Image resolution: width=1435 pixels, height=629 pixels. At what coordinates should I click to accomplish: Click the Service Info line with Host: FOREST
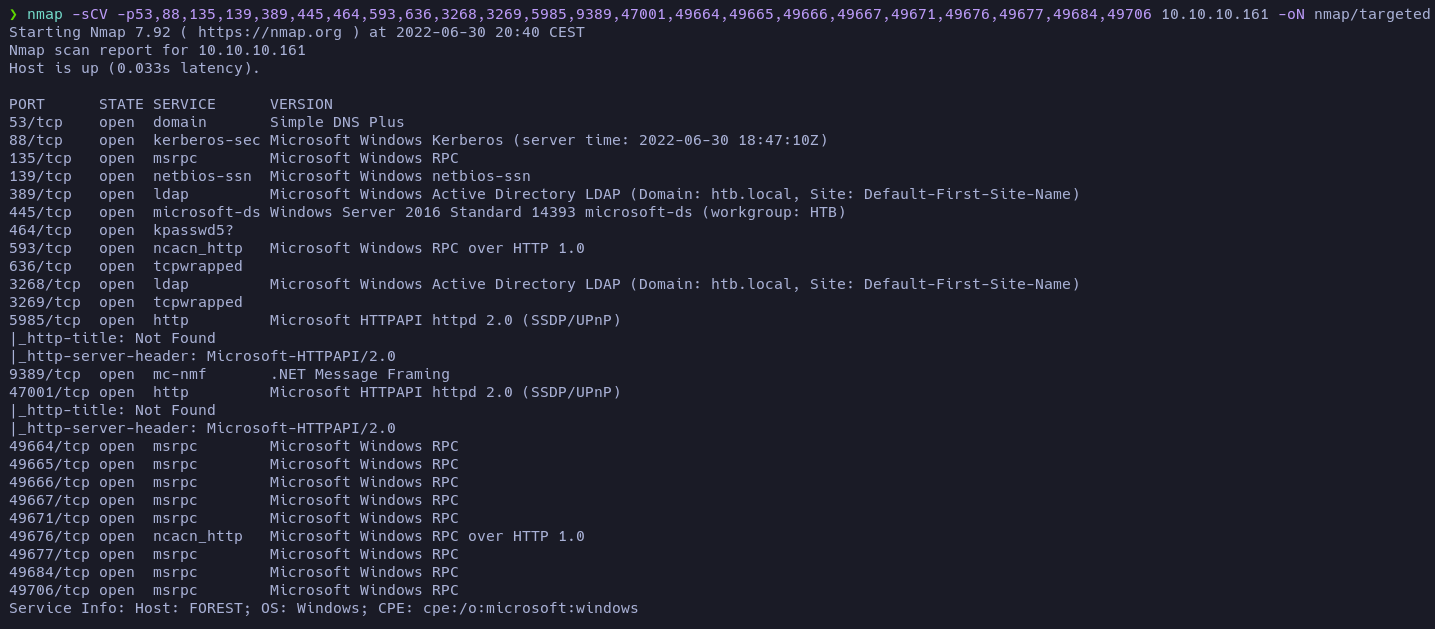pos(323,608)
